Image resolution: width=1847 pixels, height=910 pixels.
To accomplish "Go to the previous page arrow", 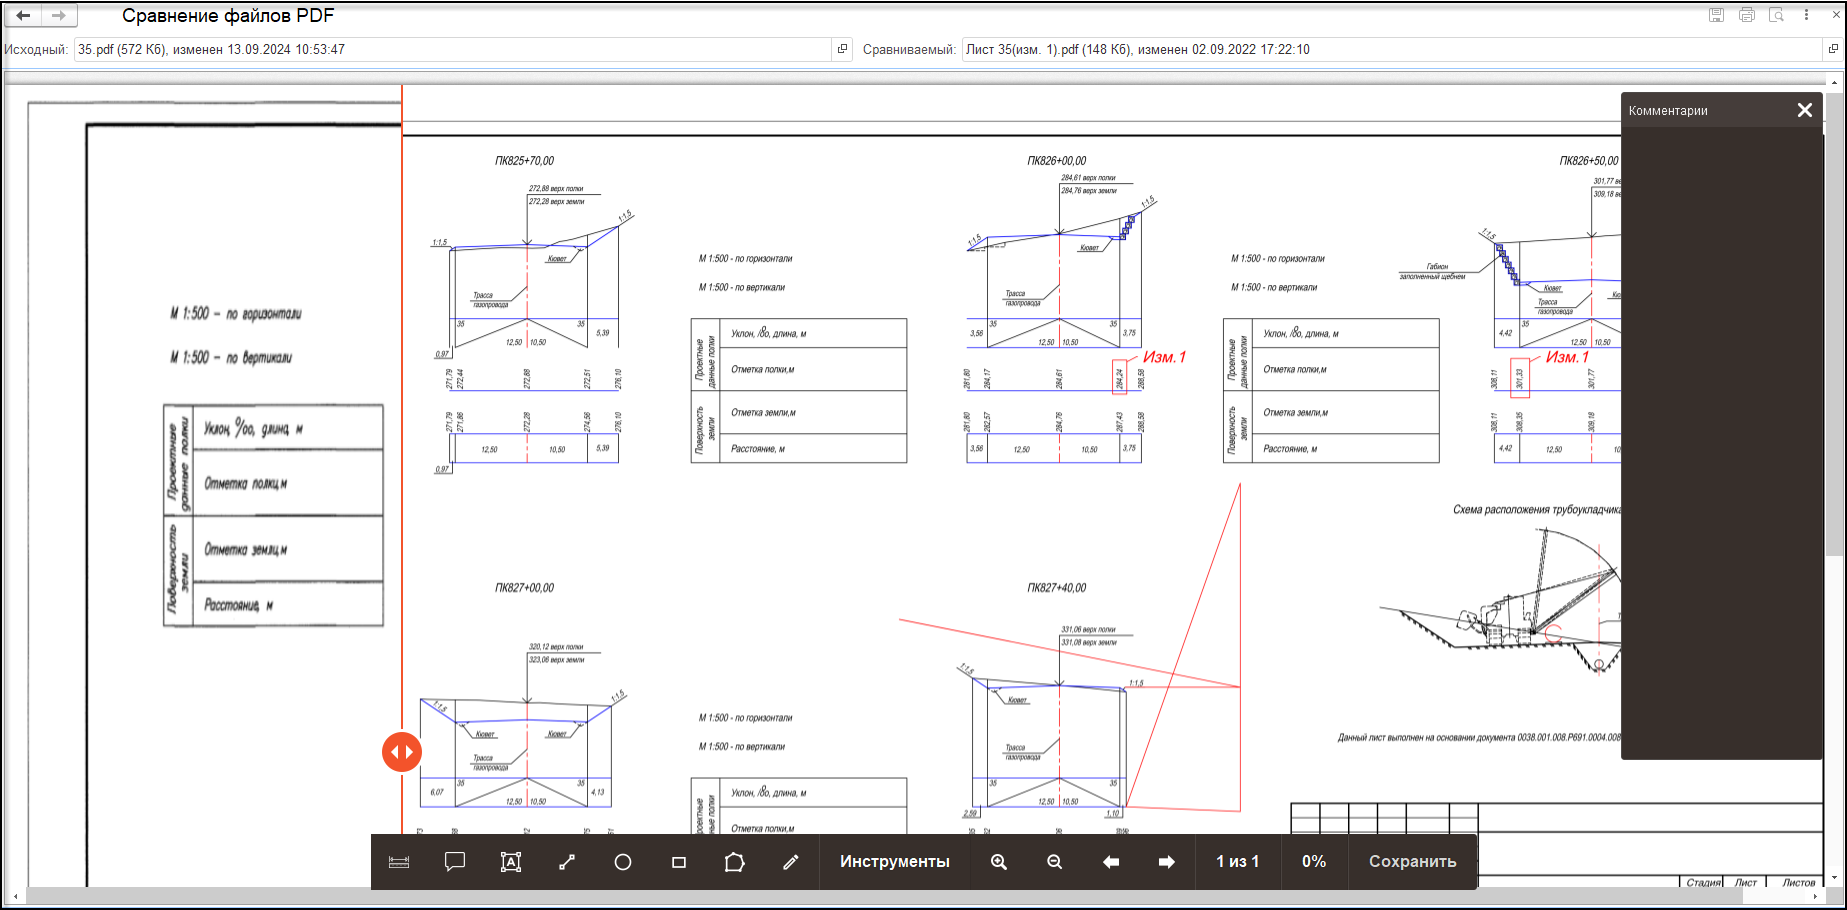I will tap(1111, 862).
